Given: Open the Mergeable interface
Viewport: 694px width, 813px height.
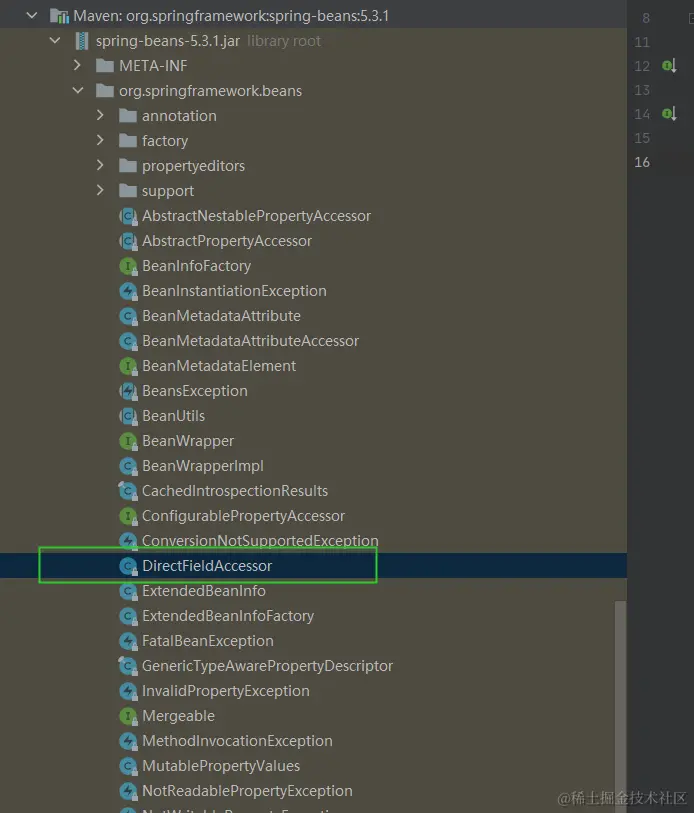Looking at the screenshot, I should tap(178, 716).
